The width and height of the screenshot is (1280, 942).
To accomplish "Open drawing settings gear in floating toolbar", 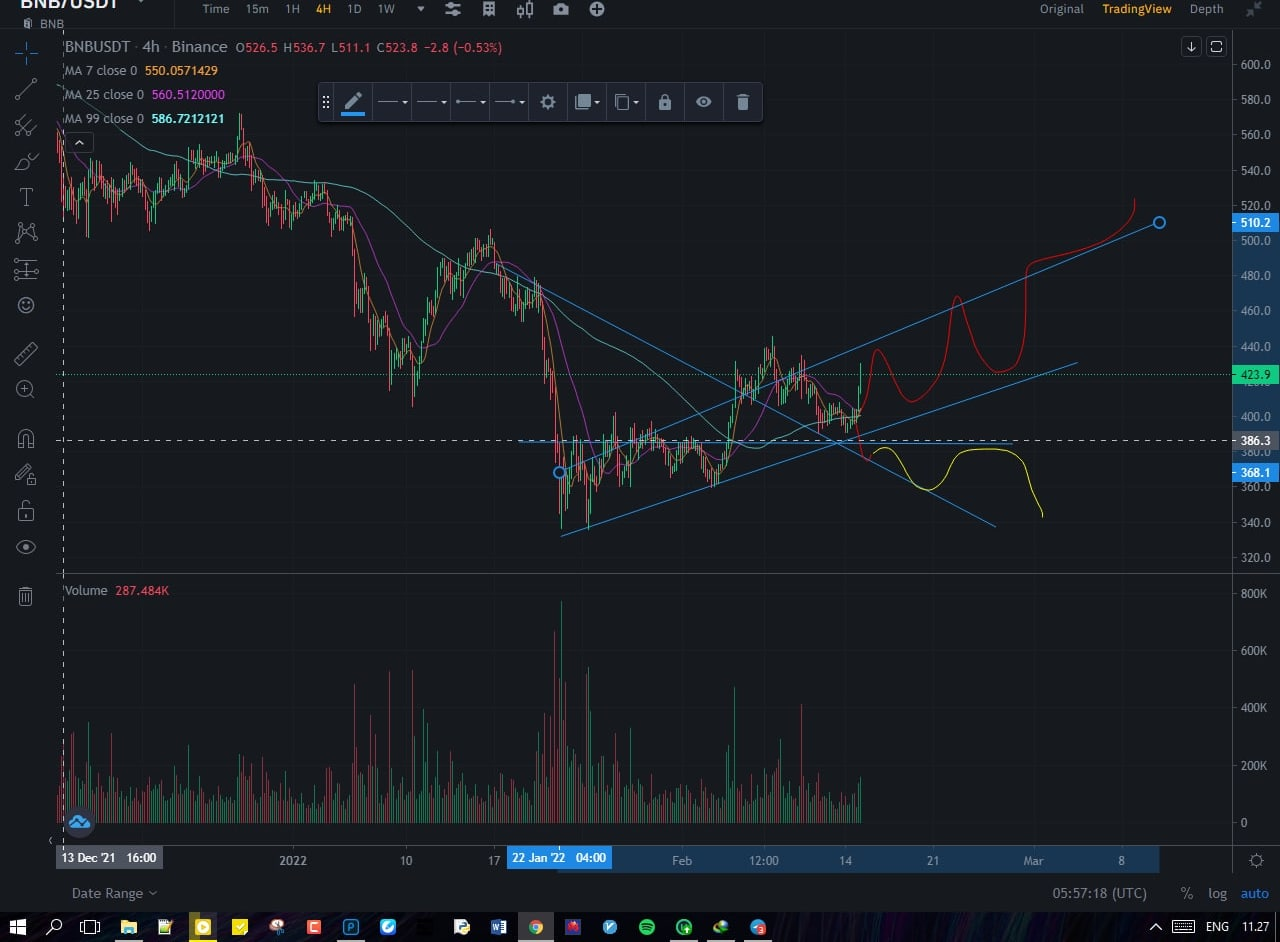I will coord(548,102).
